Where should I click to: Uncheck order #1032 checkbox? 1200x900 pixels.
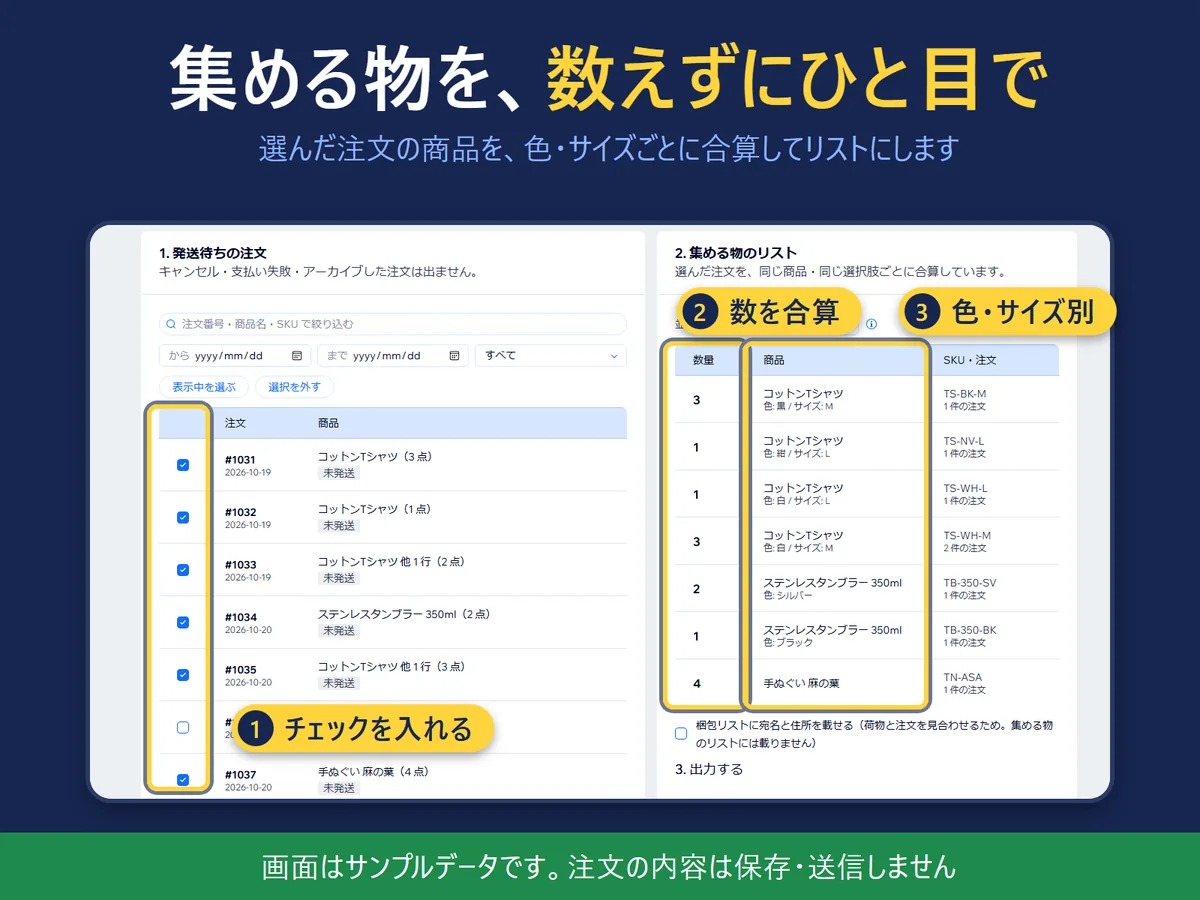[x=183, y=517]
